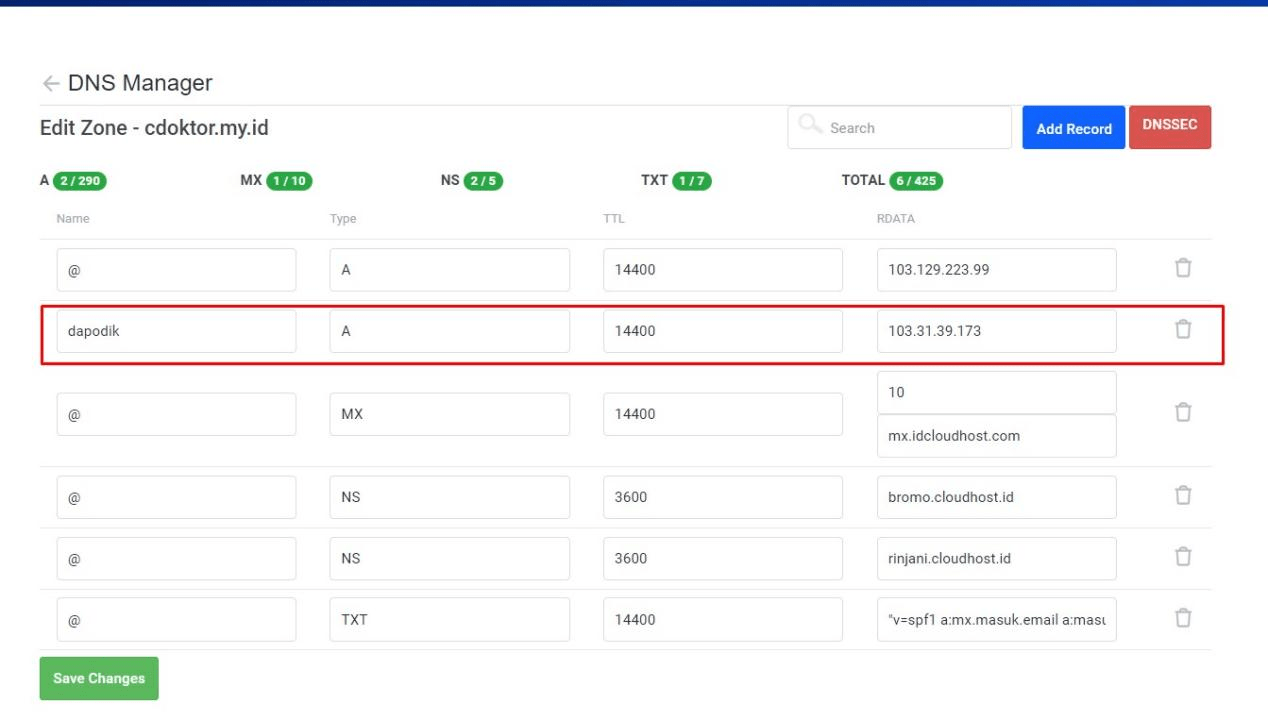Remove the bromo.cloudhost.id NS record
The image size is (1268, 720).
[x=1183, y=495]
